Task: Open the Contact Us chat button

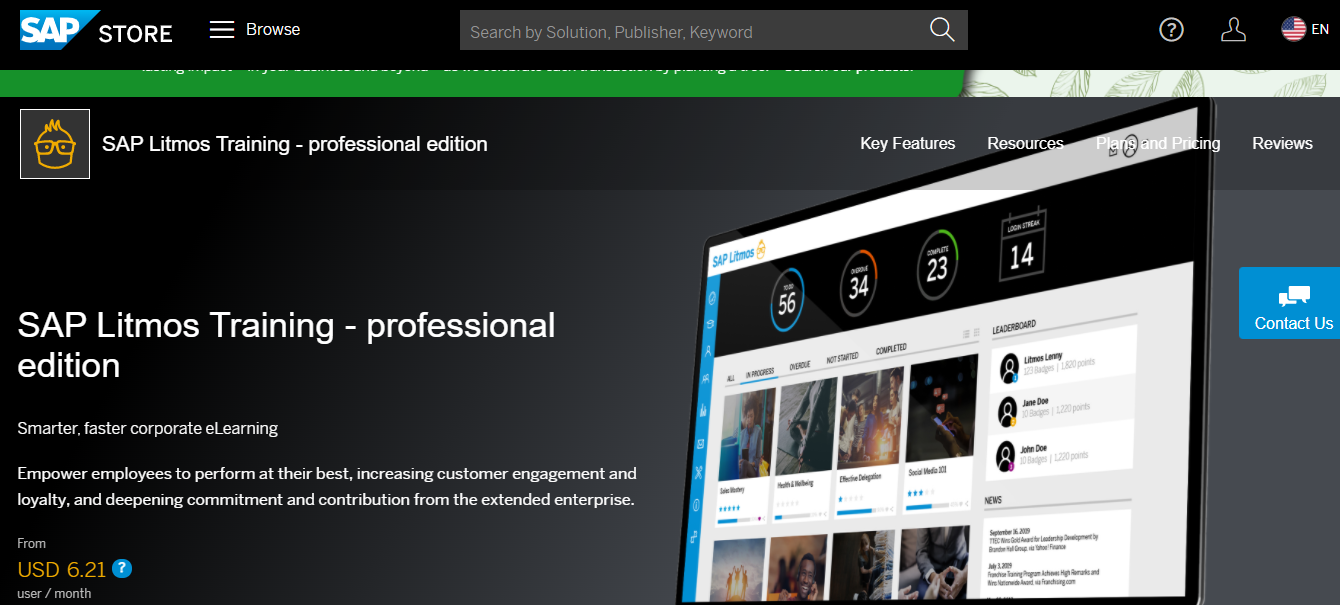Action: coord(1291,303)
